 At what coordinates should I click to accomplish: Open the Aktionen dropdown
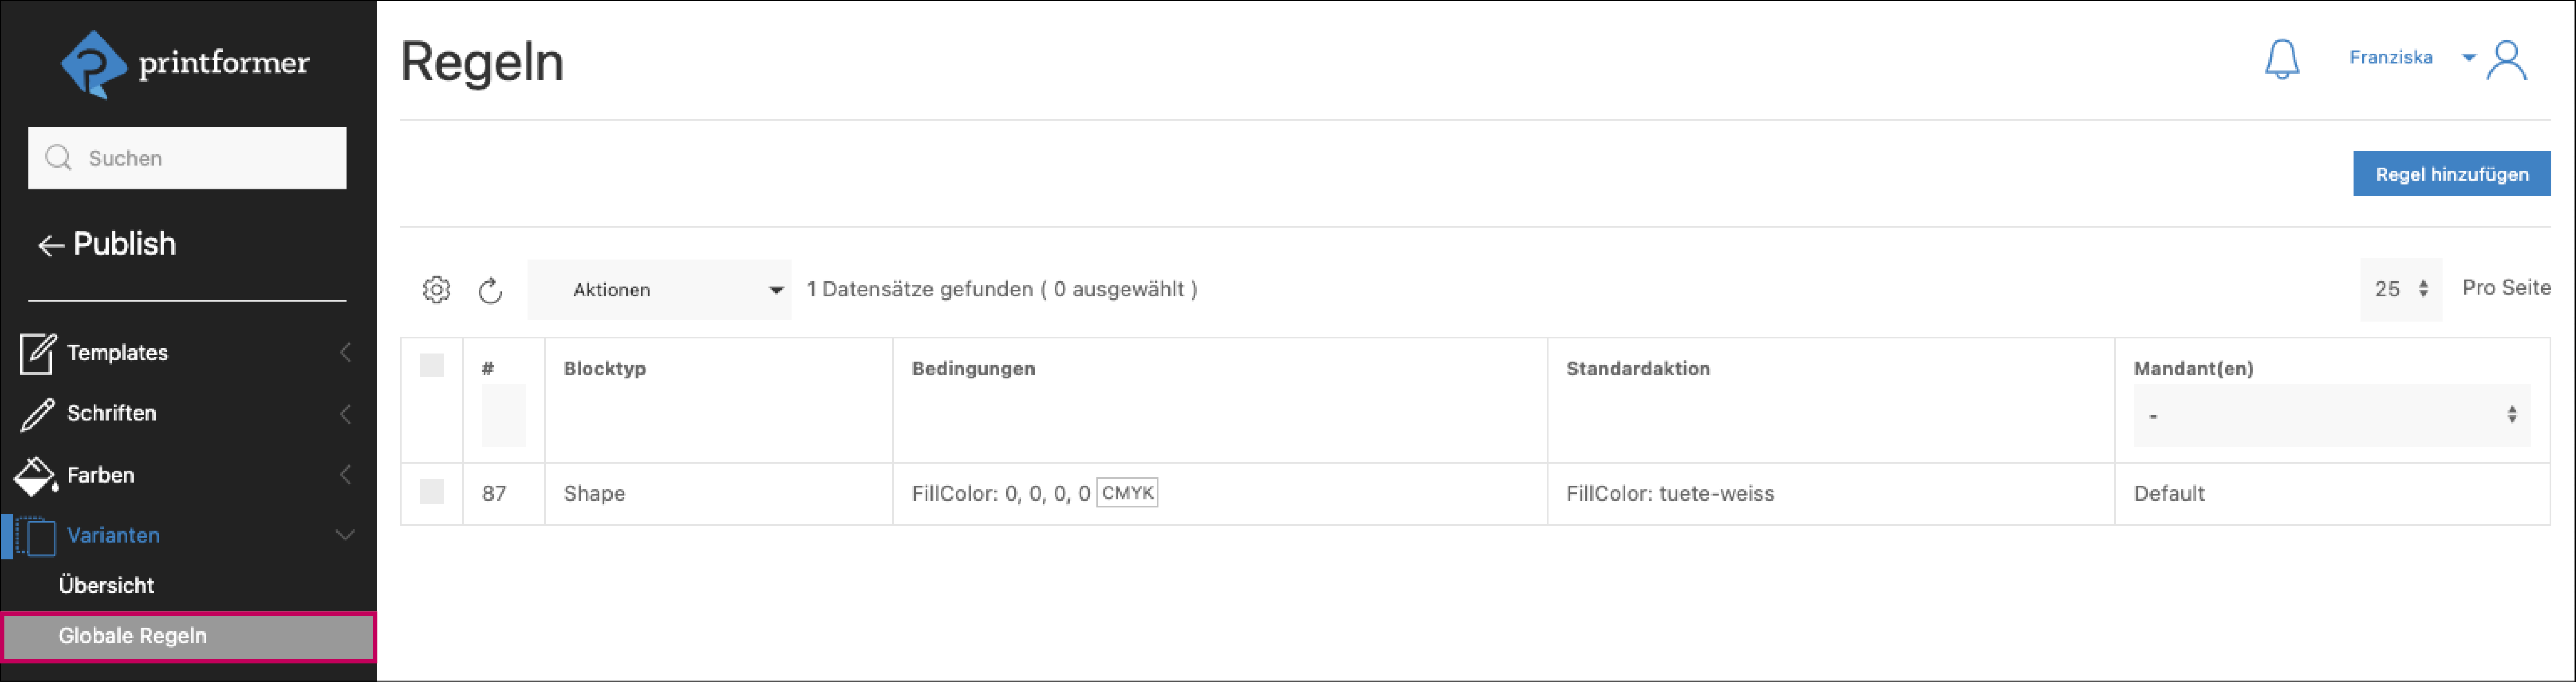click(659, 290)
